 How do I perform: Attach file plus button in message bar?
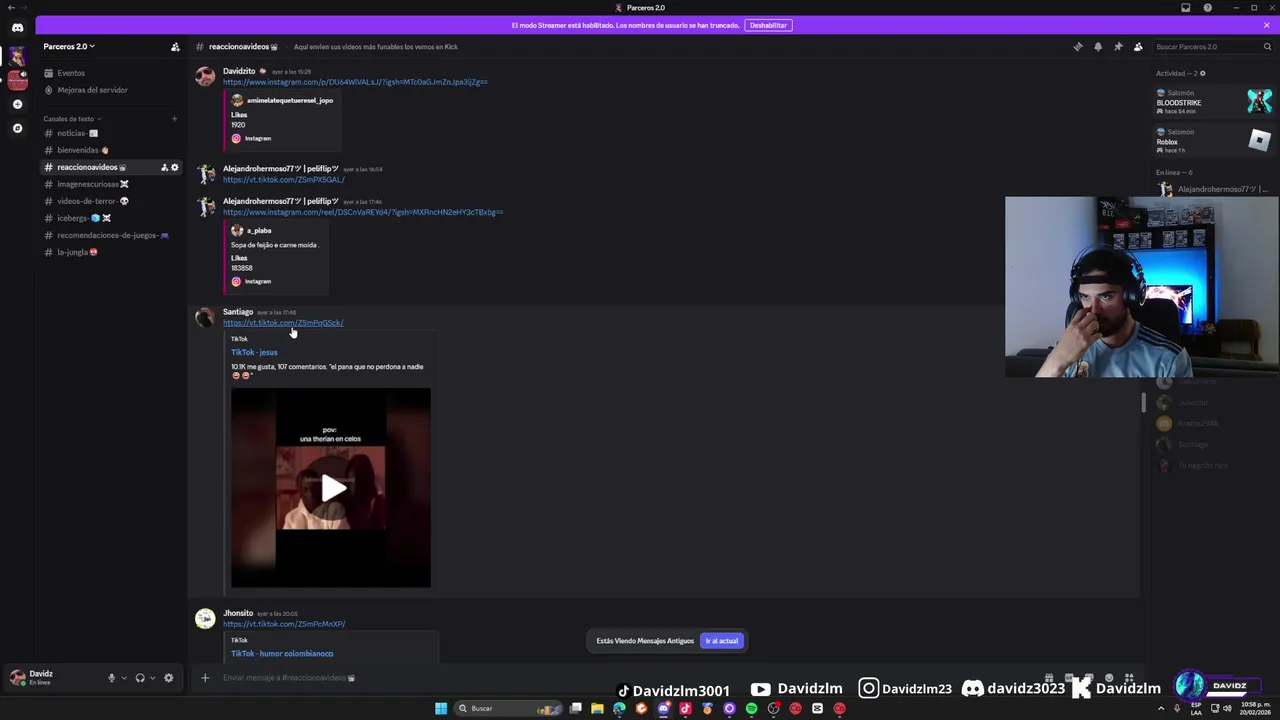(205, 678)
